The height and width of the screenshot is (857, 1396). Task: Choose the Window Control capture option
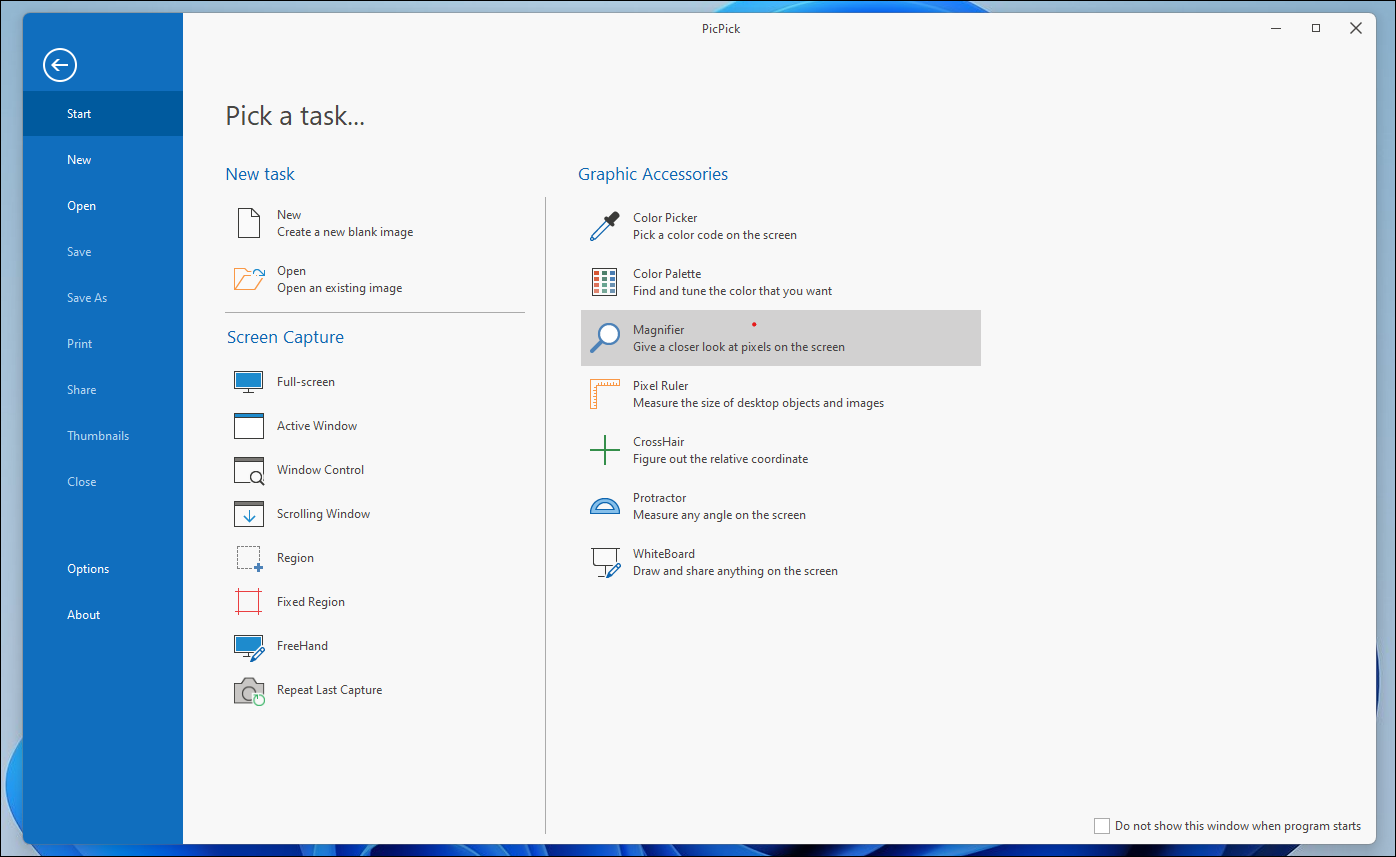tap(320, 470)
